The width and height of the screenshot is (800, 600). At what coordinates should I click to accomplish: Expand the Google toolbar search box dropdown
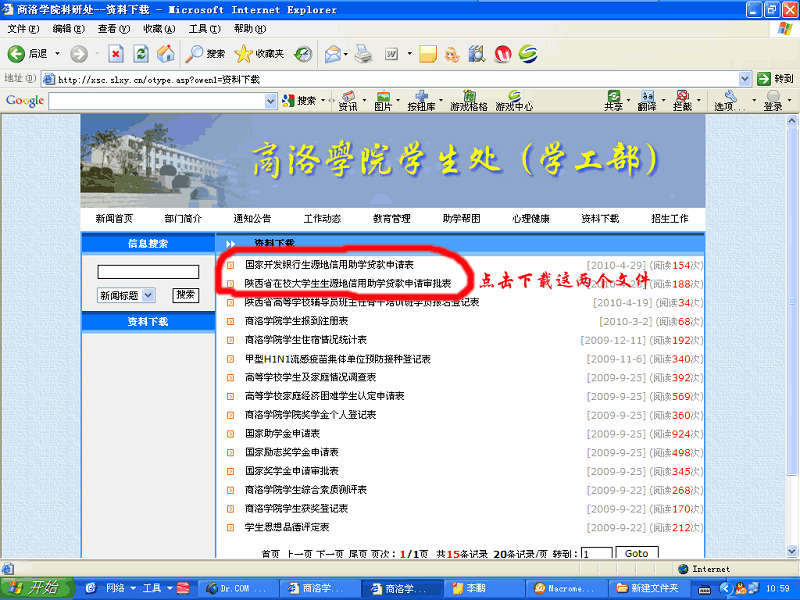click(270, 101)
